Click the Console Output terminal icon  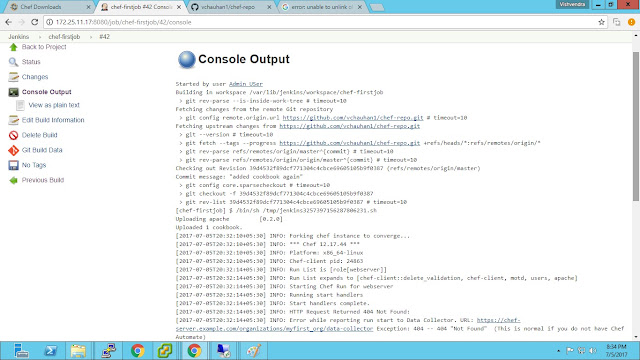pyautogui.click(x=13, y=92)
